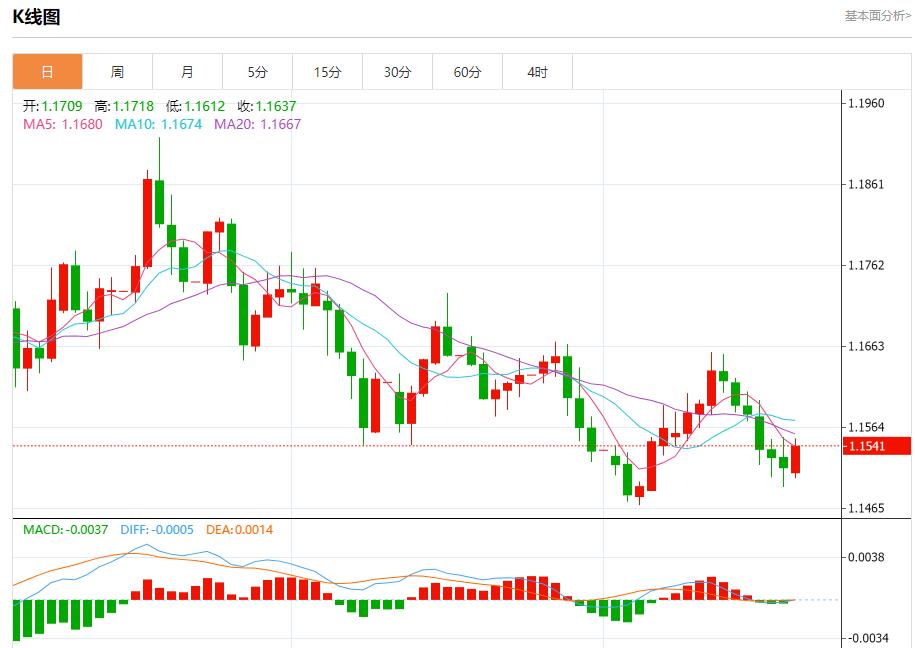Image resolution: width=915 pixels, height=648 pixels.
Task: Switch to the 周 weekly tab
Action: 117,72
